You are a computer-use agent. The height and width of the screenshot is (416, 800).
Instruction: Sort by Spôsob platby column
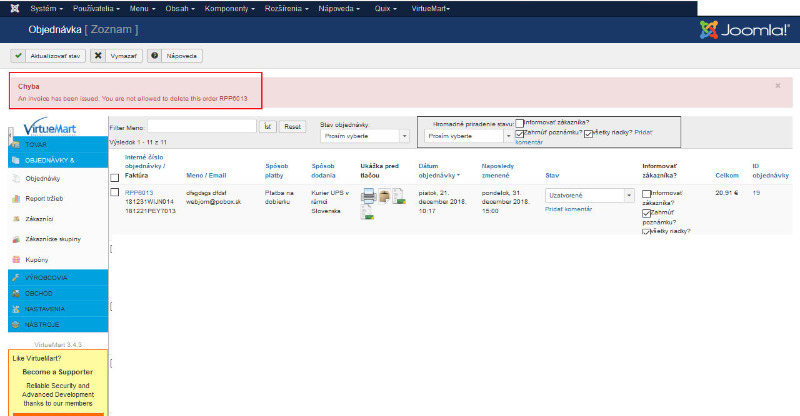pyautogui.click(x=277, y=170)
